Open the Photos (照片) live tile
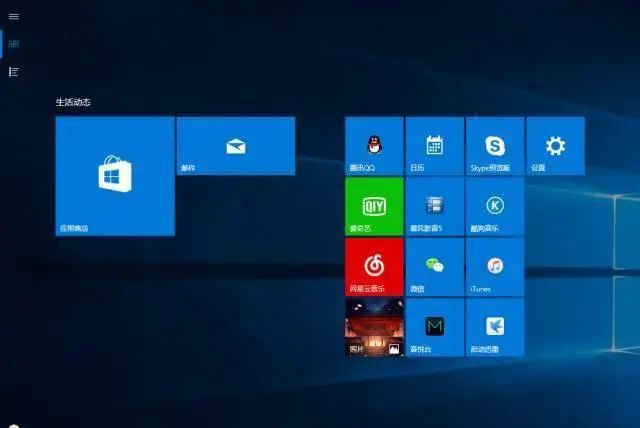This screenshot has width=640, height=428. pos(374,327)
